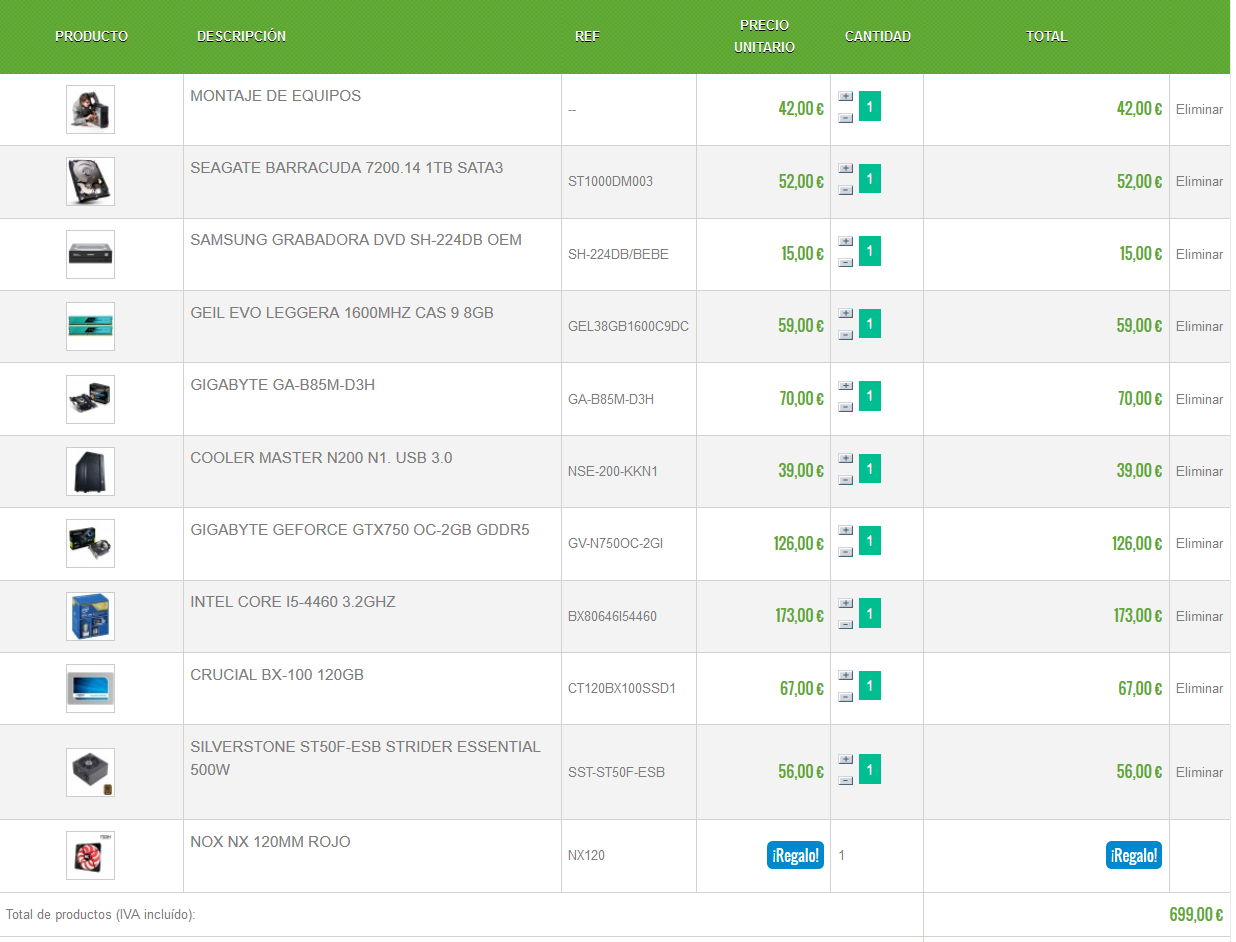Increase quantity of GIGABYTE GEFORCE GTX750
Image resolution: width=1236 pixels, height=942 pixels.
[x=845, y=531]
